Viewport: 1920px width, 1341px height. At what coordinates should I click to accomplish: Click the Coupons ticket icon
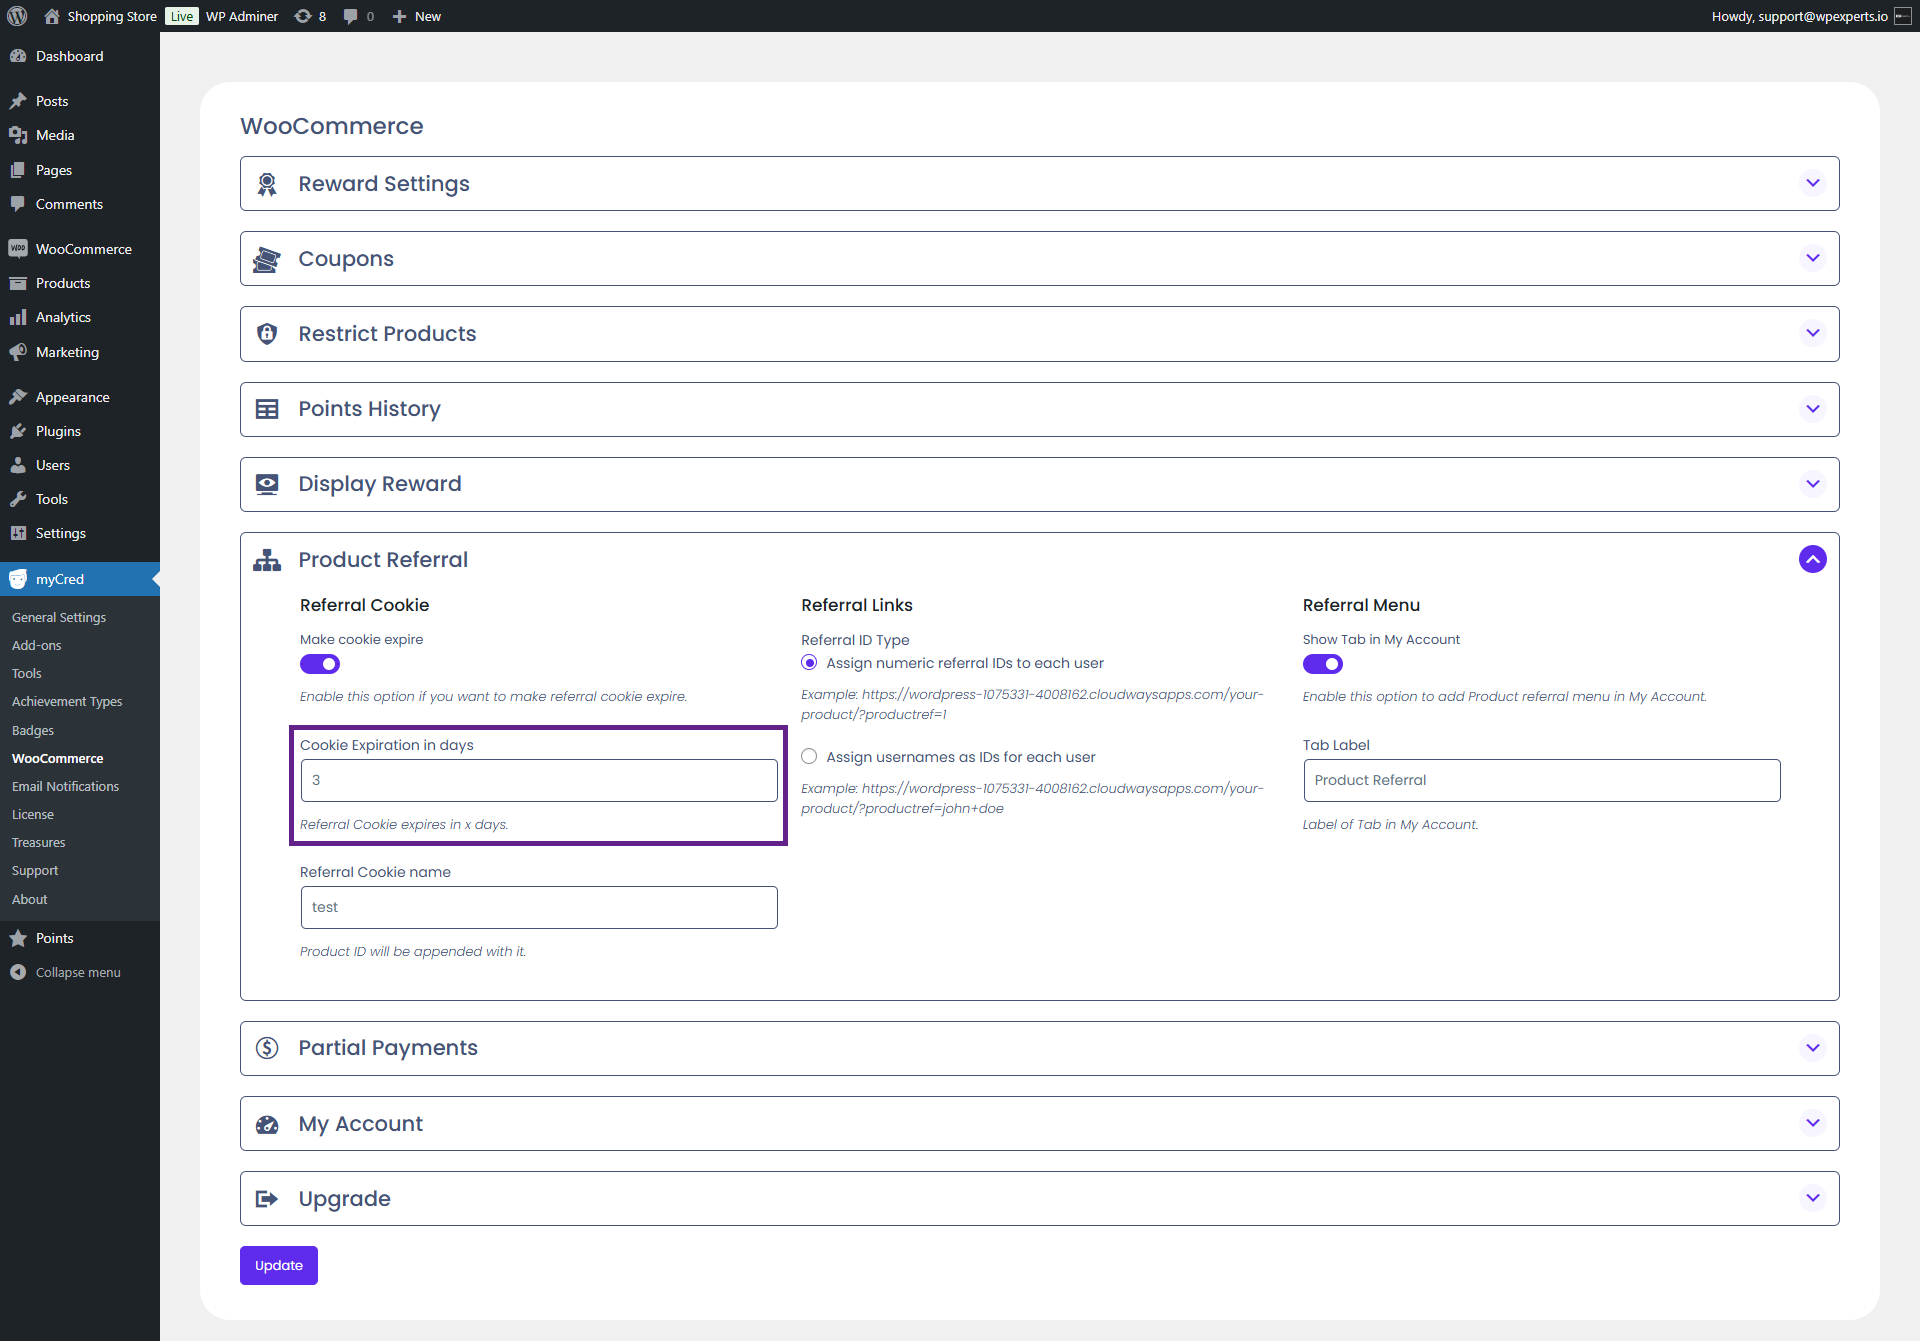(267, 259)
